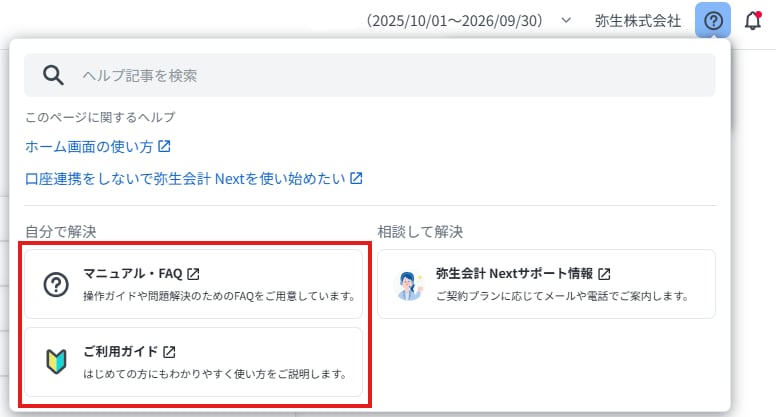Click external link icon beside 口座連携 link
The height and width of the screenshot is (417, 776).
pos(356,178)
